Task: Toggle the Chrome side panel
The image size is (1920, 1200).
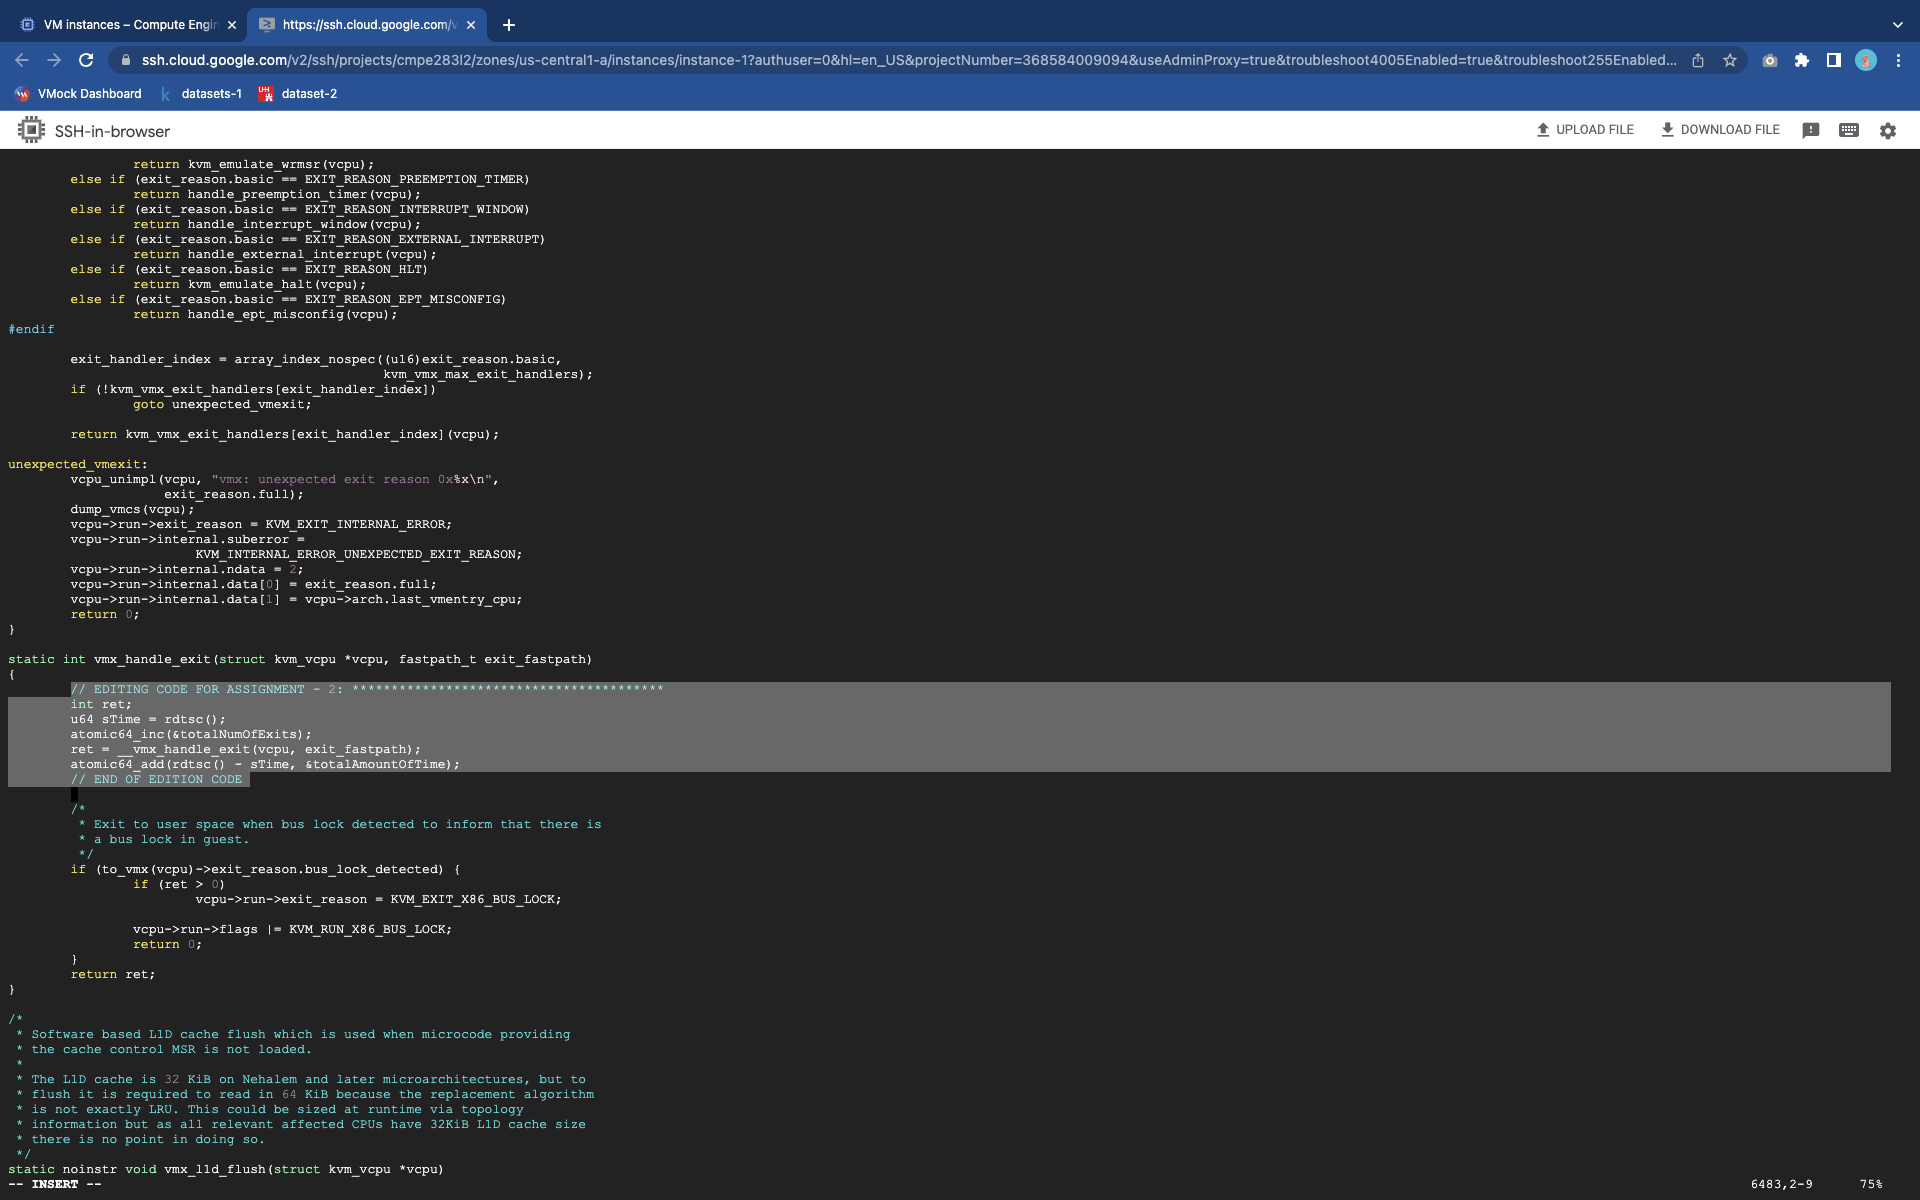Action: click(1833, 60)
